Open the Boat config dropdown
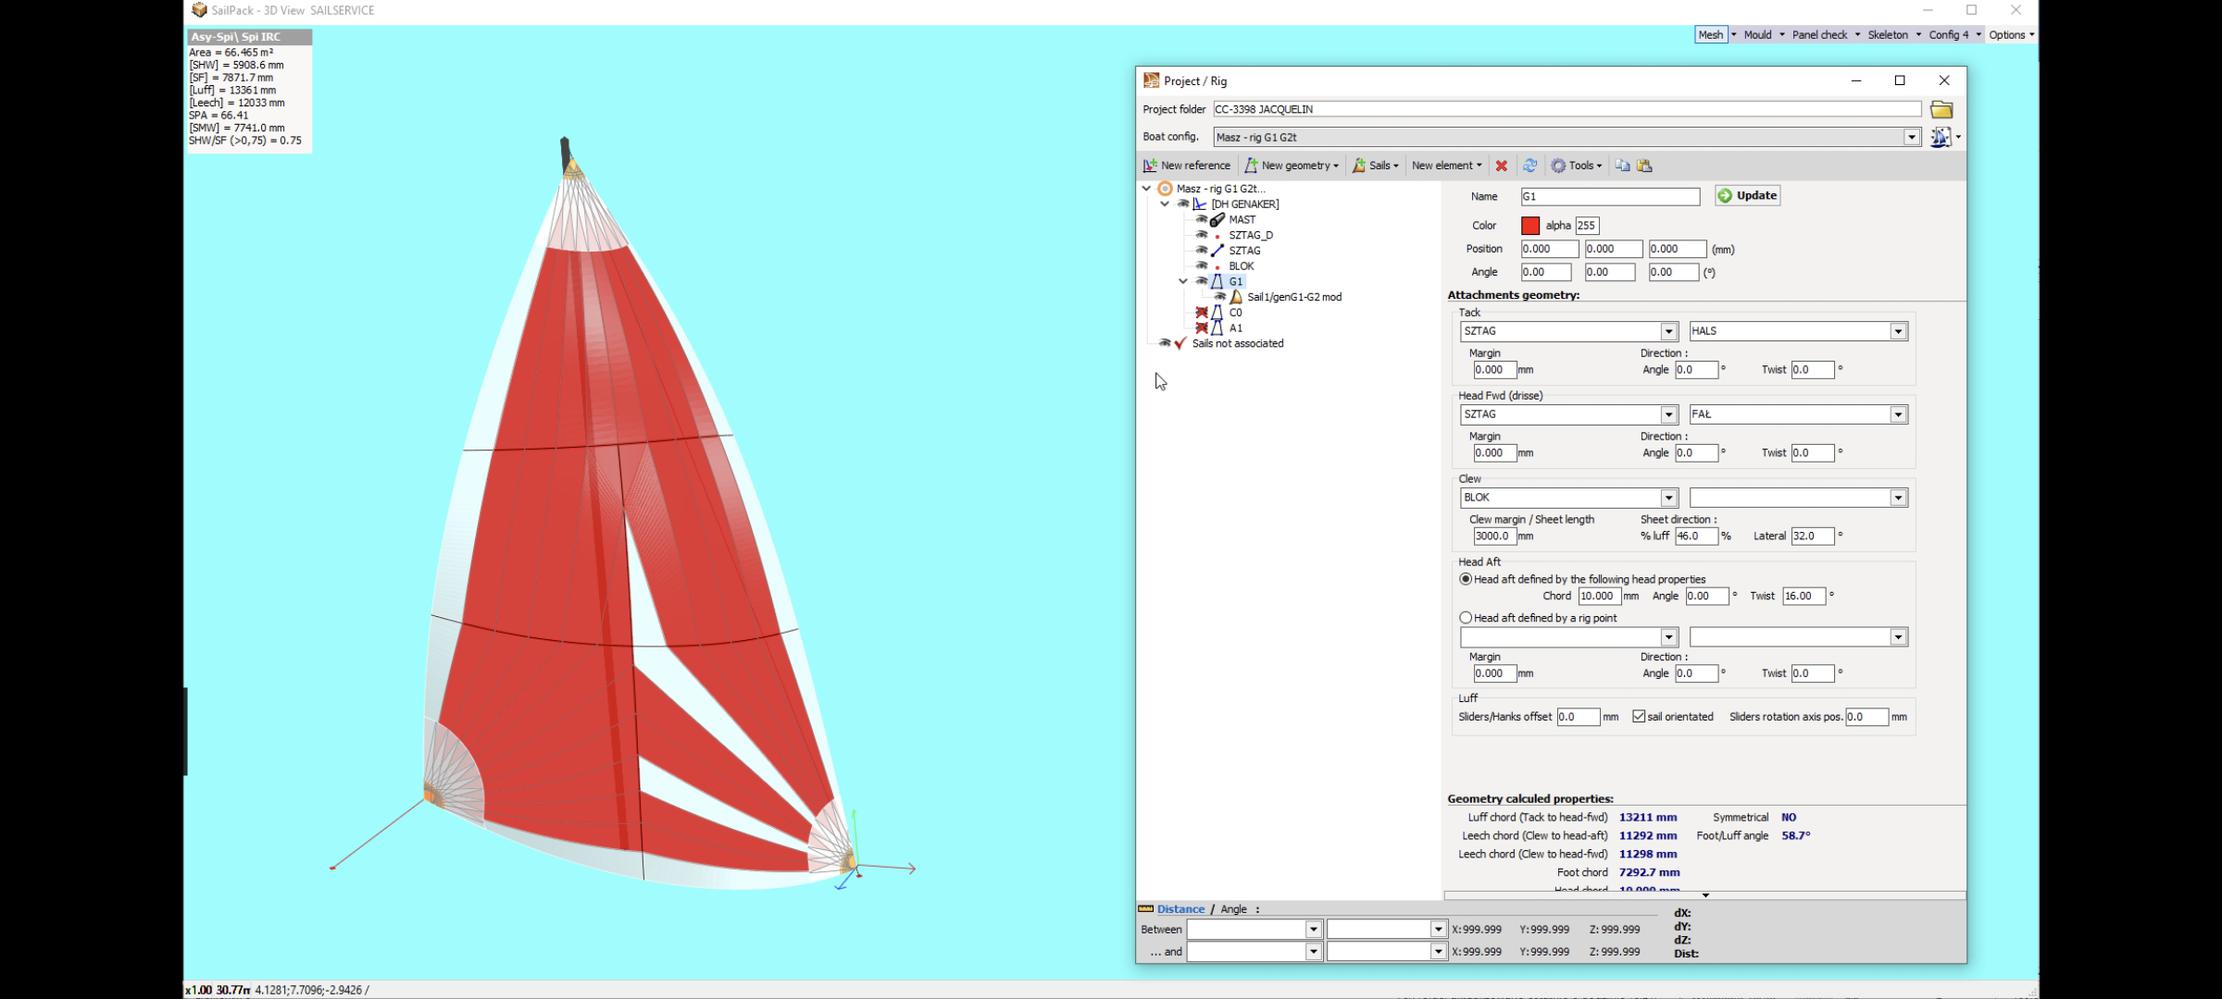 [1911, 137]
